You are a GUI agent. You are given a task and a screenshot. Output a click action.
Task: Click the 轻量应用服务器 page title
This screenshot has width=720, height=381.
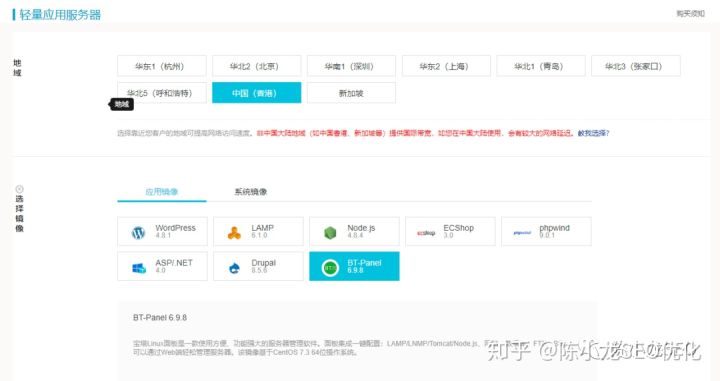point(60,15)
